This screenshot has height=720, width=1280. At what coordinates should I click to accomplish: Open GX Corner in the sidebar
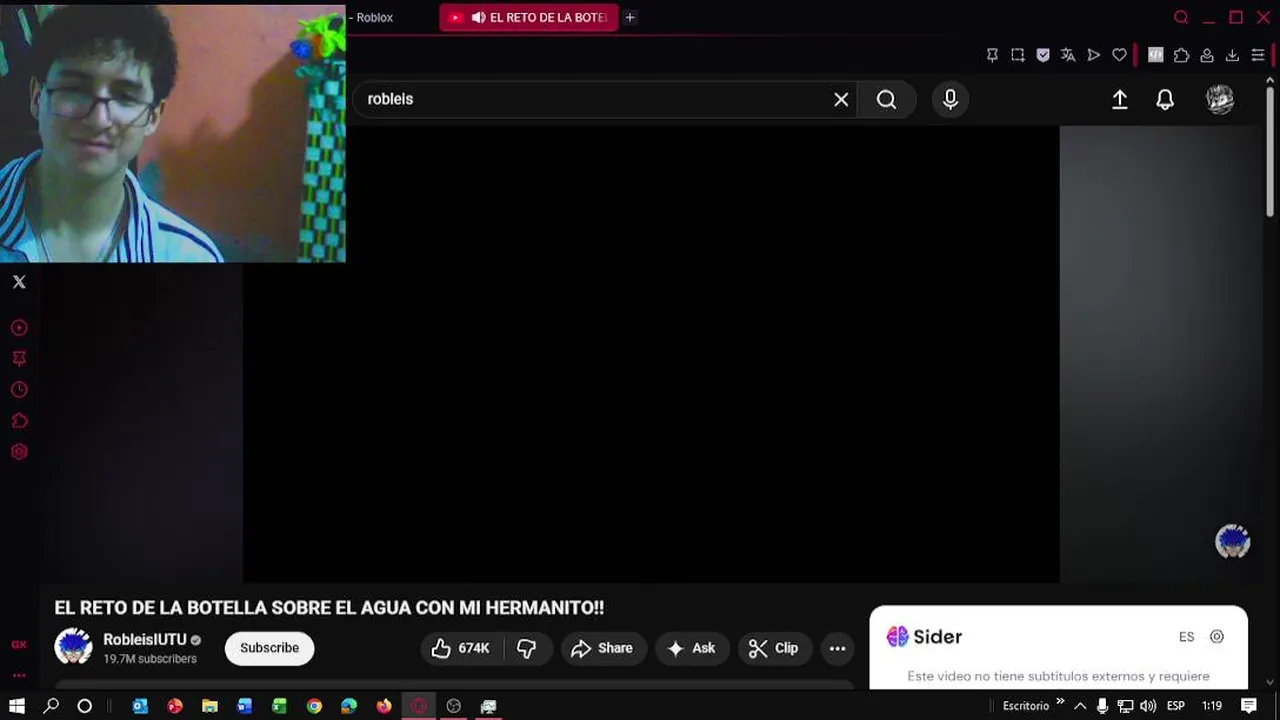19,645
